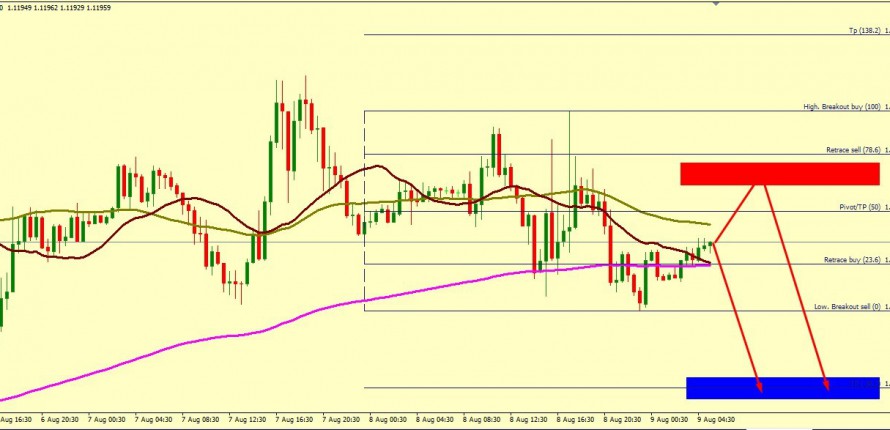Click the 9 Aug 04:30 time axis label

pos(717,421)
